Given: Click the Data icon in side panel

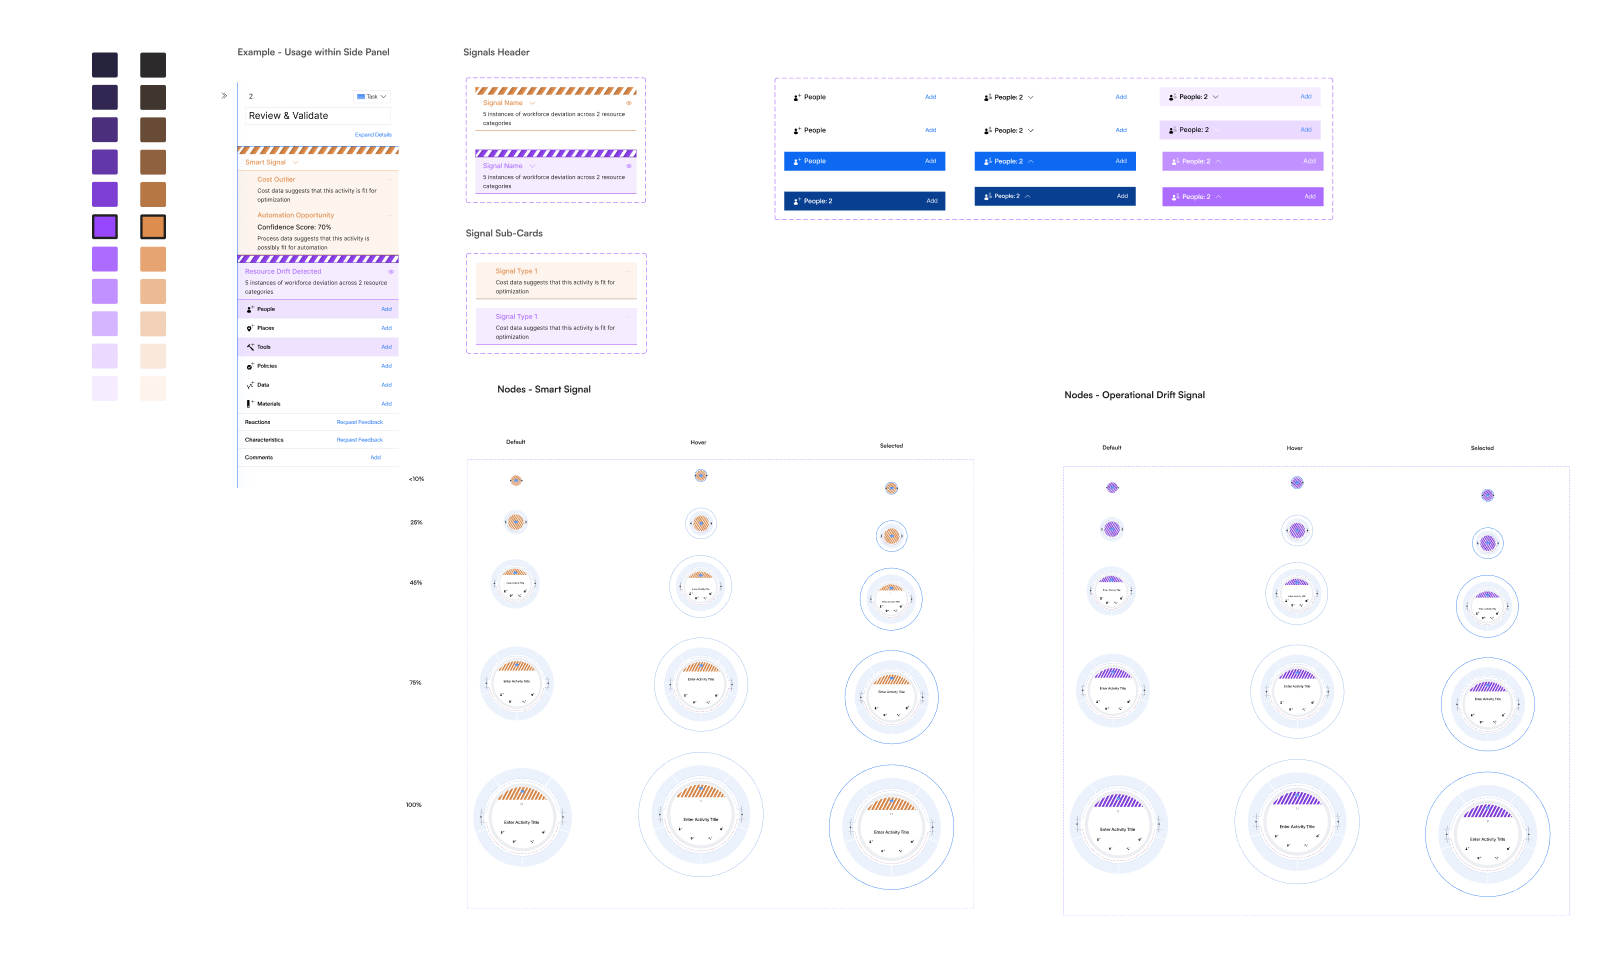Looking at the screenshot, I should 250,385.
